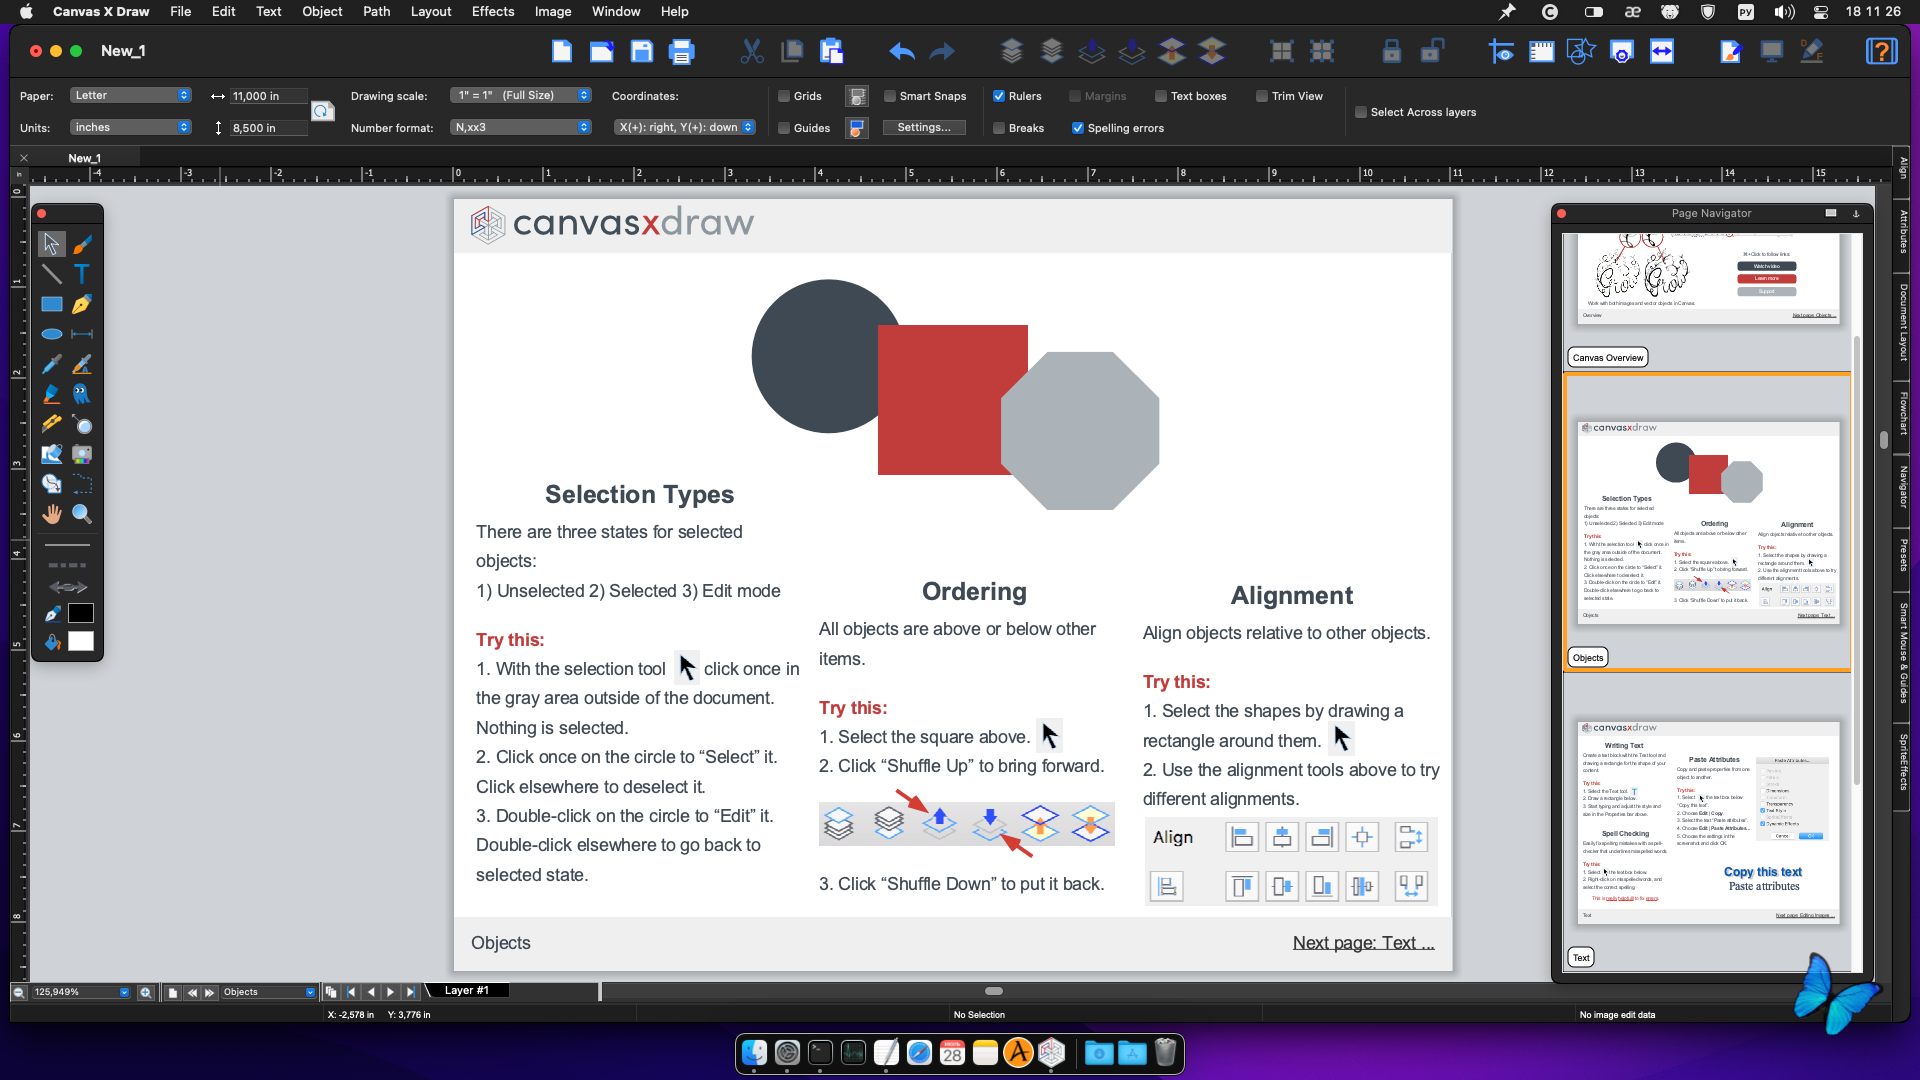This screenshot has width=1920, height=1080.
Task: Open the Paper size Letter dropdown
Action: pyautogui.click(x=130, y=96)
